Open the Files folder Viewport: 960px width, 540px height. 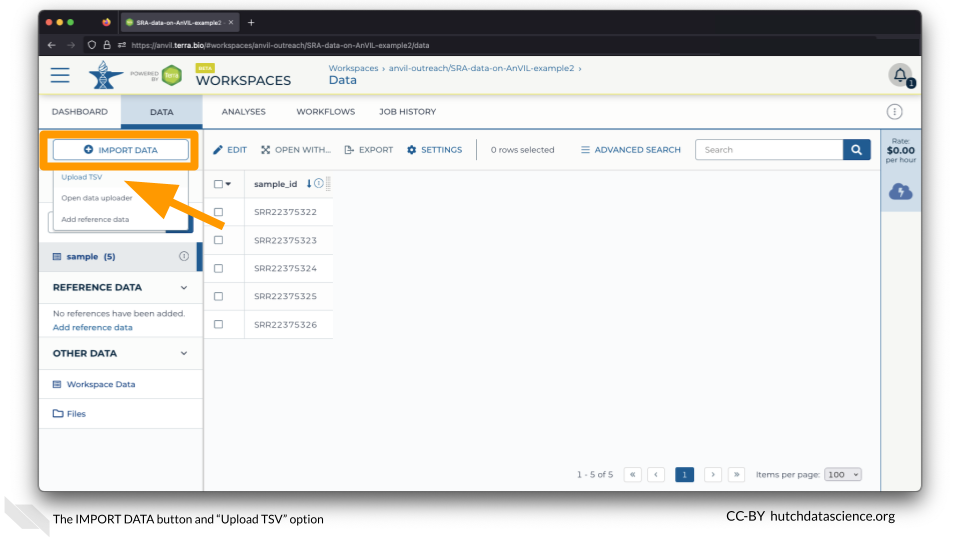tap(69, 414)
